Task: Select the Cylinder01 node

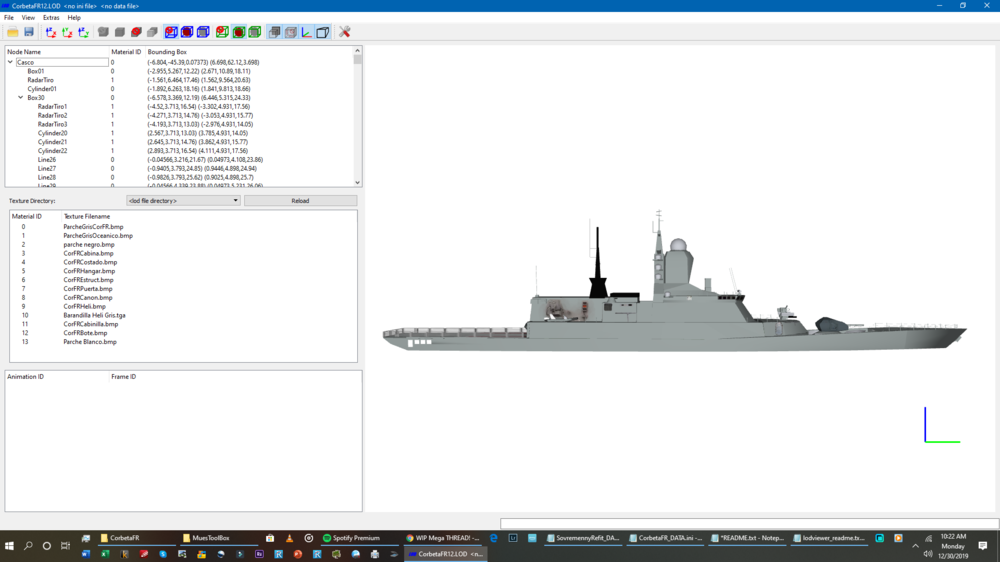Action: click(x=41, y=89)
